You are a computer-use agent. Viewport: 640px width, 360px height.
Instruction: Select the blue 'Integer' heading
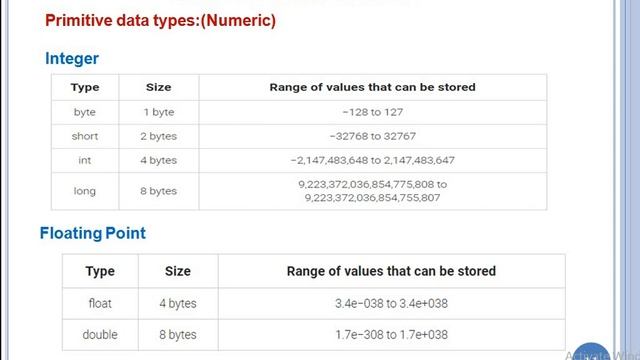(72, 58)
